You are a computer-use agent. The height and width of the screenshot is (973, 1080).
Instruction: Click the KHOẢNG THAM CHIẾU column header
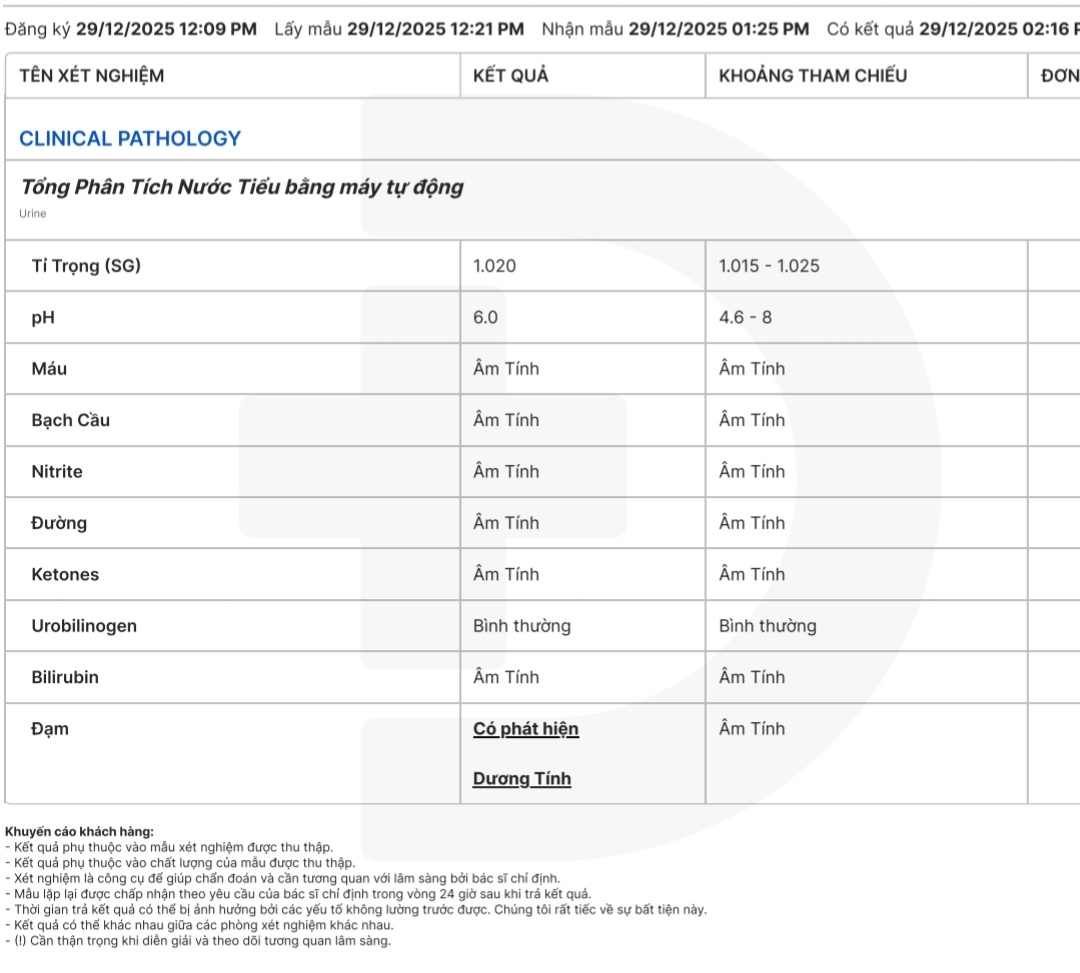(813, 76)
